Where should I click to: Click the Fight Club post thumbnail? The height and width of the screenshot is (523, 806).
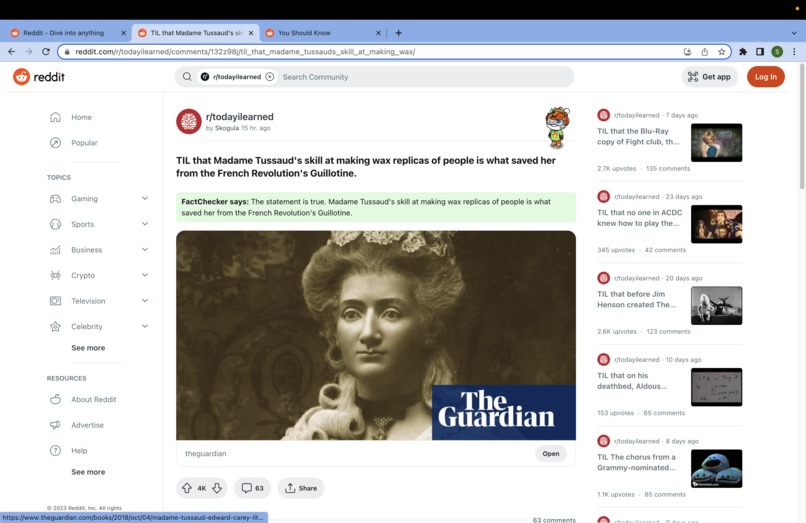point(716,142)
